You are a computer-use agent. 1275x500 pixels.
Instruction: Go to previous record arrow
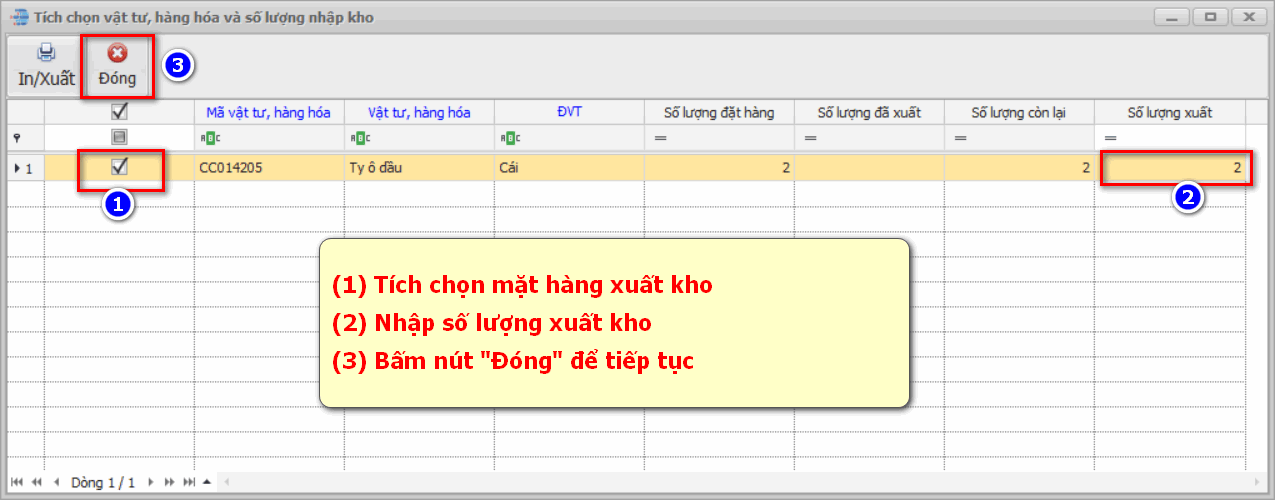point(56,482)
